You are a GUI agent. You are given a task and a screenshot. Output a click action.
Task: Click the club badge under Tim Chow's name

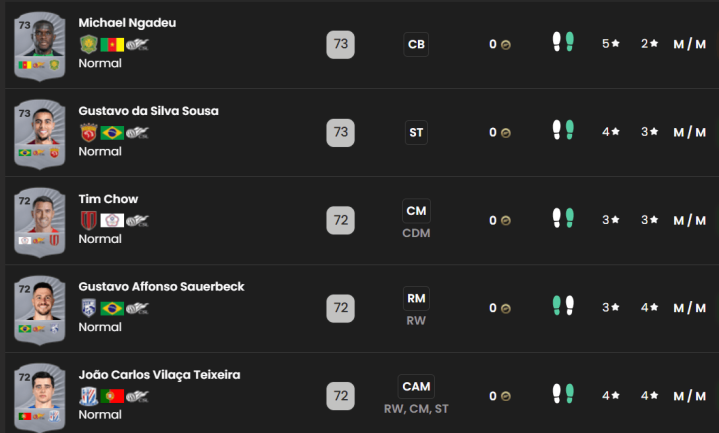click(x=88, y=220)
